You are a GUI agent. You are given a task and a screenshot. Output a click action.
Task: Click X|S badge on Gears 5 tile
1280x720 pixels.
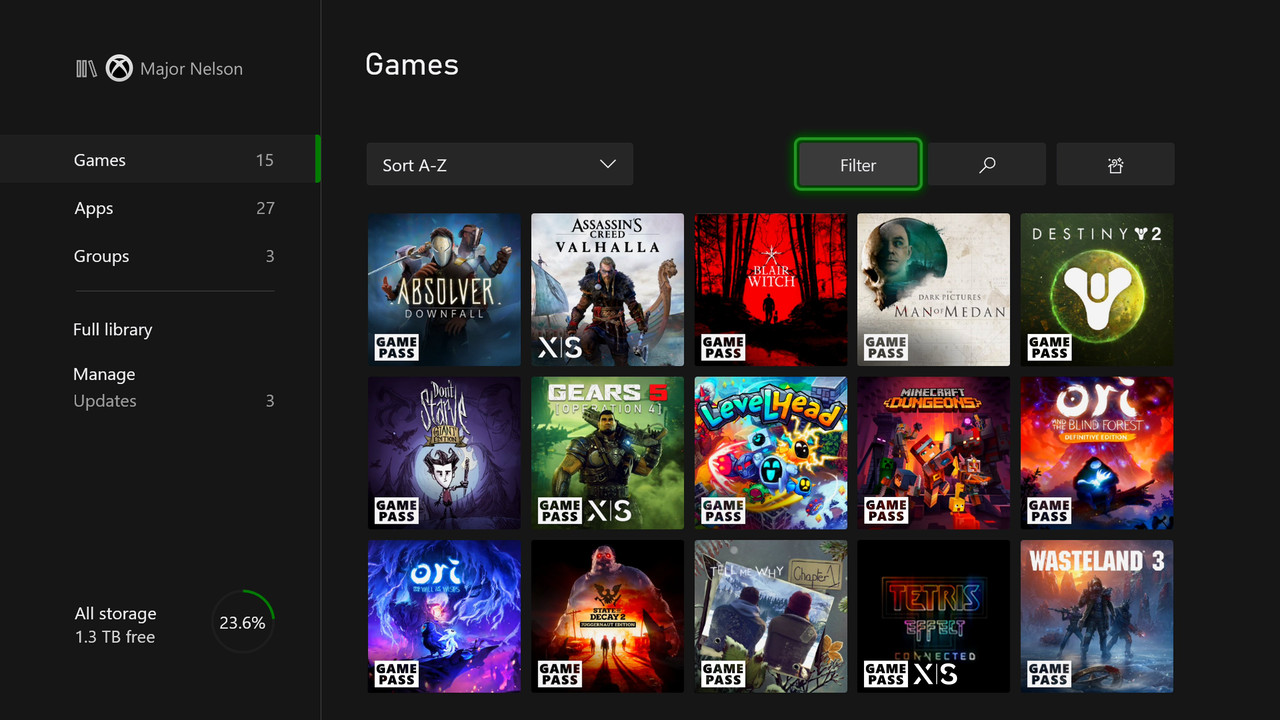tap(609, 511)
